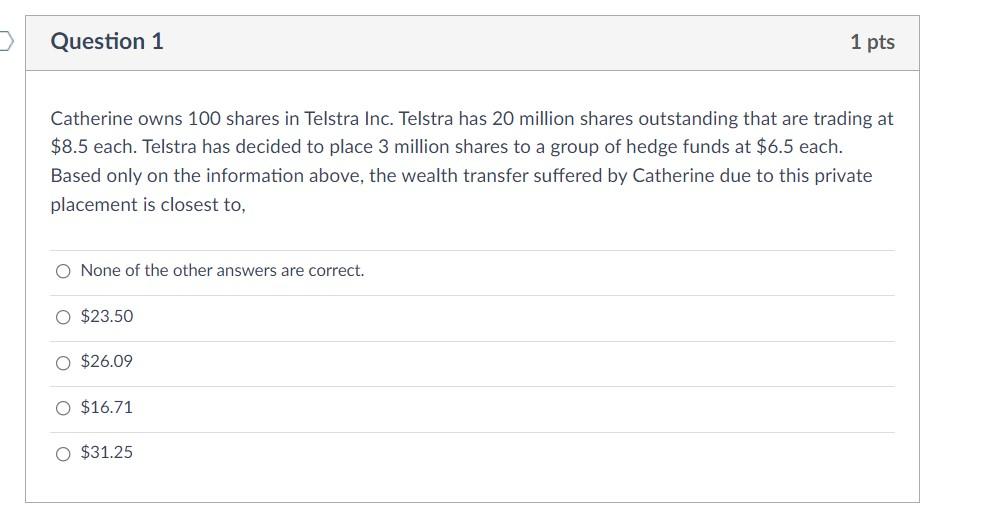Viewport: 991px width, 525px height.
Task: Flag Question 1 with the marker icon
Action: (6, 41)
